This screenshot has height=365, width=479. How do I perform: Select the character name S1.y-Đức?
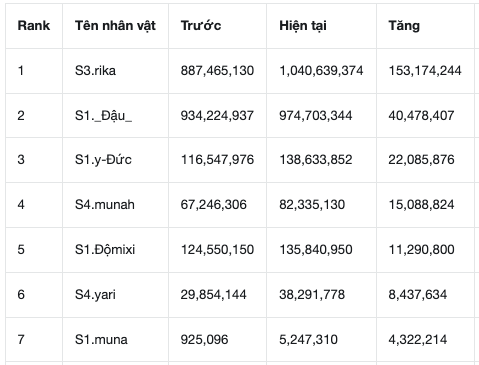[x=103, y=160]
